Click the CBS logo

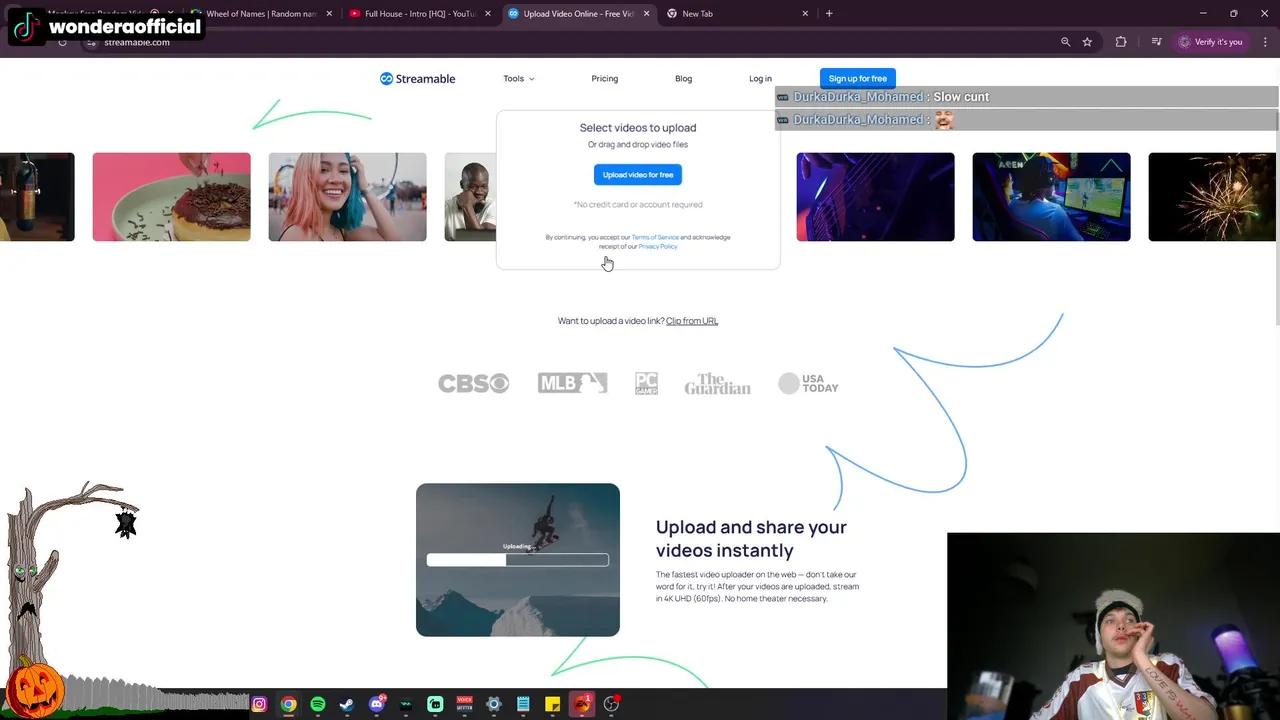point(474,383)
